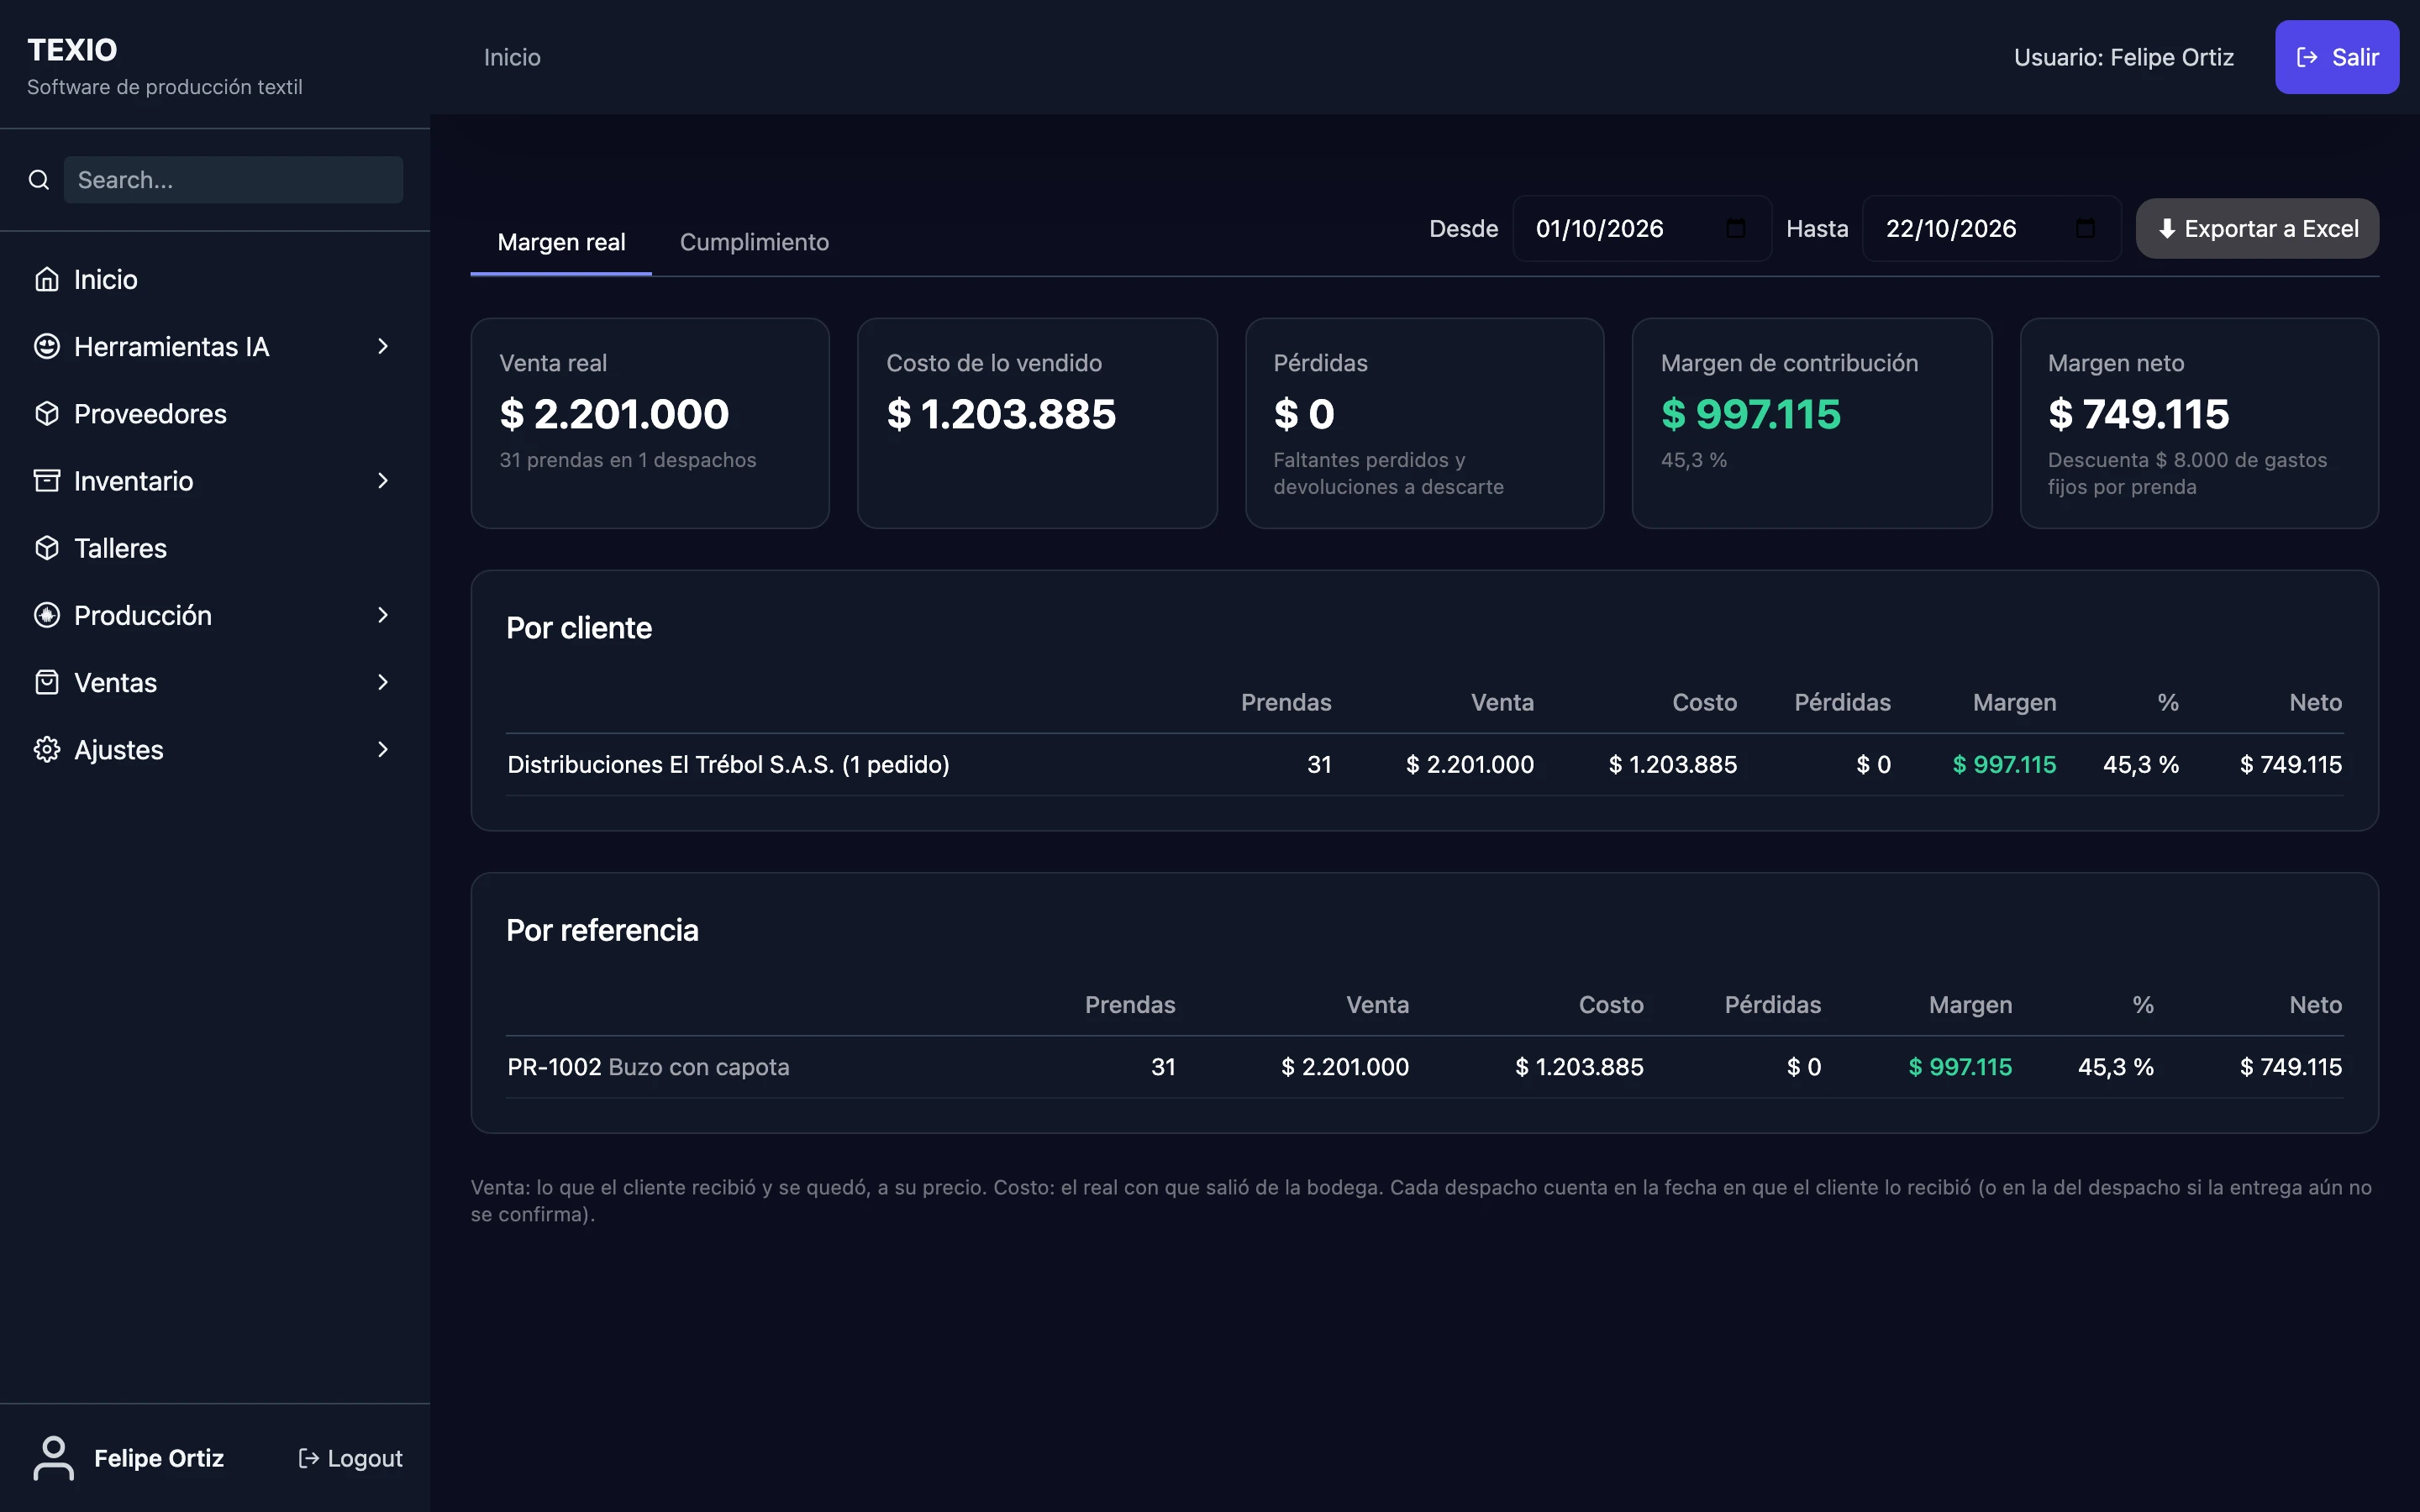Click the Neto column header in Por cliente

coord(2315,702)
